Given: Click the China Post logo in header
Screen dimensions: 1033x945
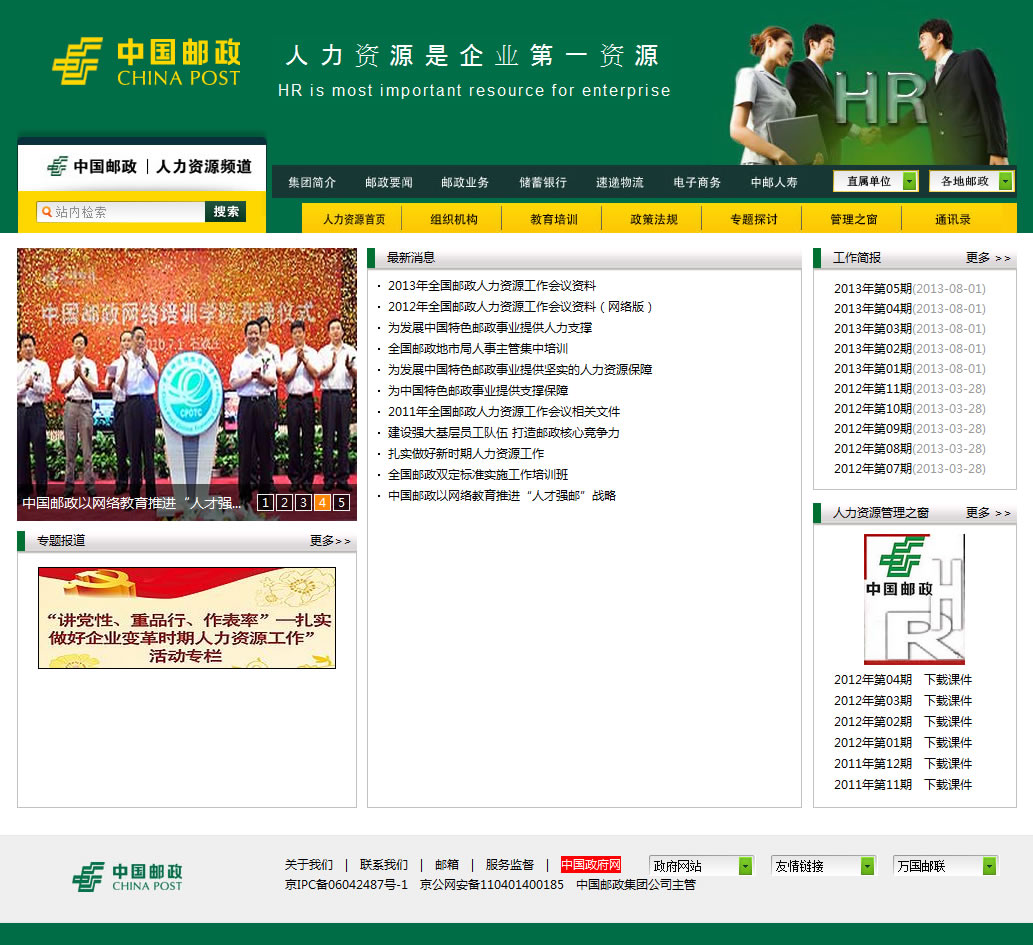Looking at the screenshot, I should (x=146, y=61).
